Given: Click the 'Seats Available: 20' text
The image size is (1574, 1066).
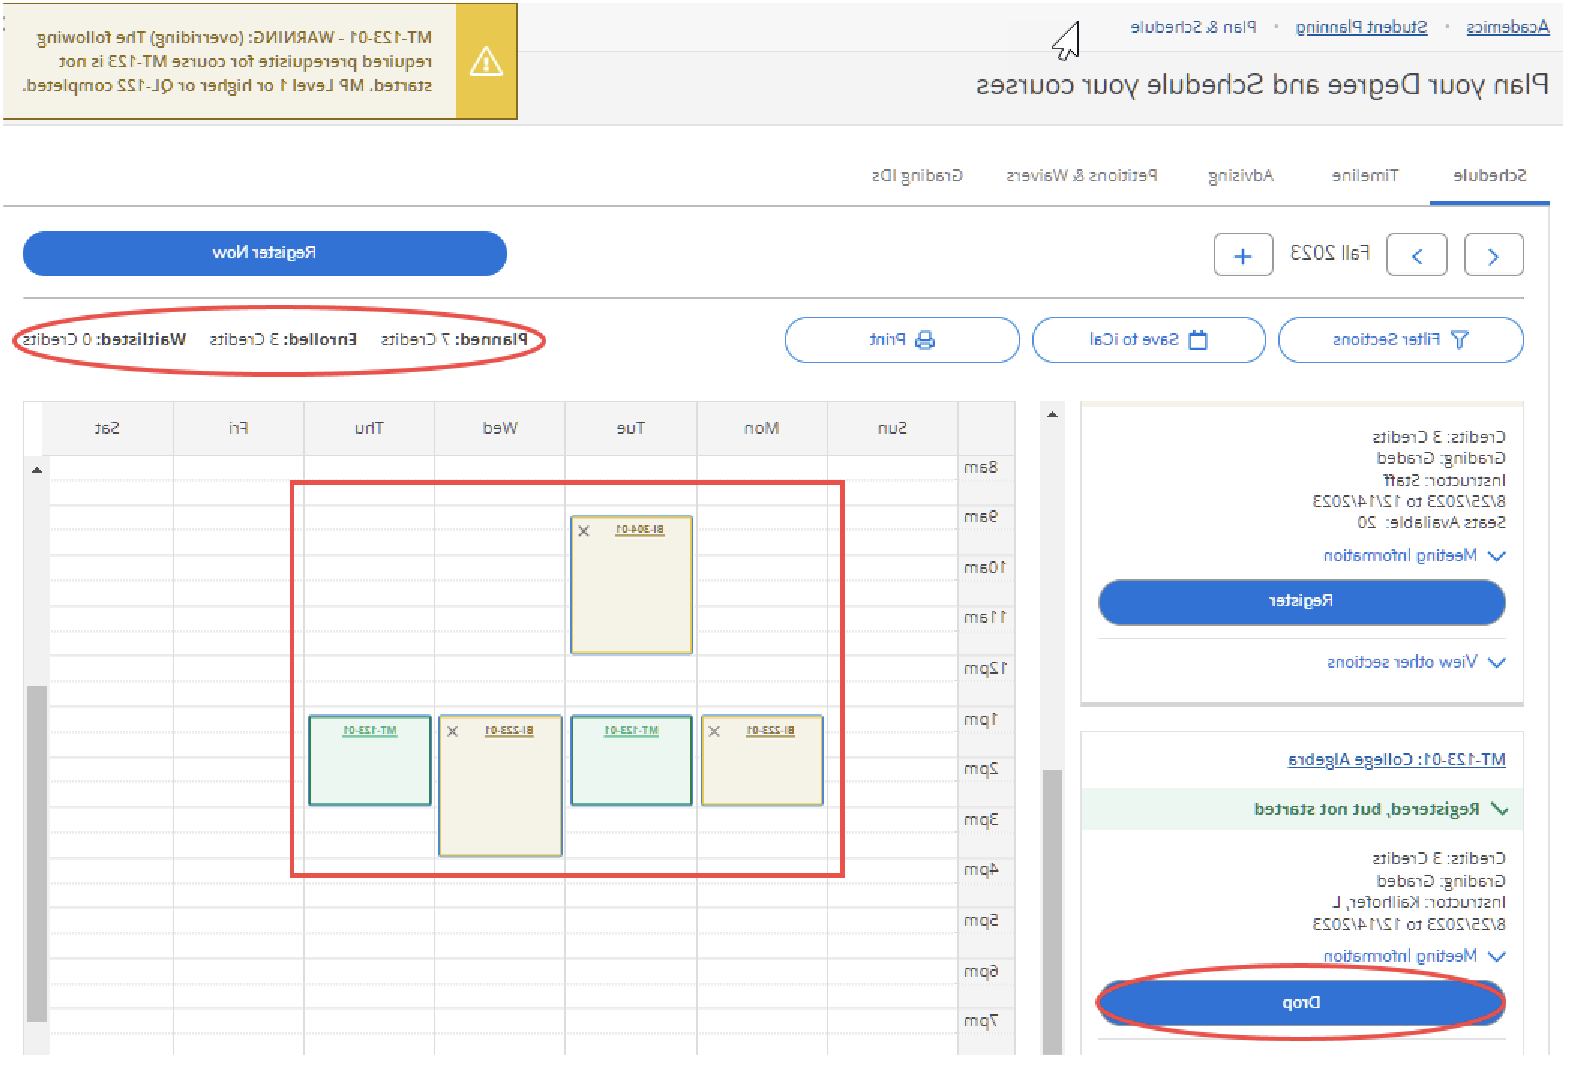Looking at the screenshot, I should coord(1431,522).
